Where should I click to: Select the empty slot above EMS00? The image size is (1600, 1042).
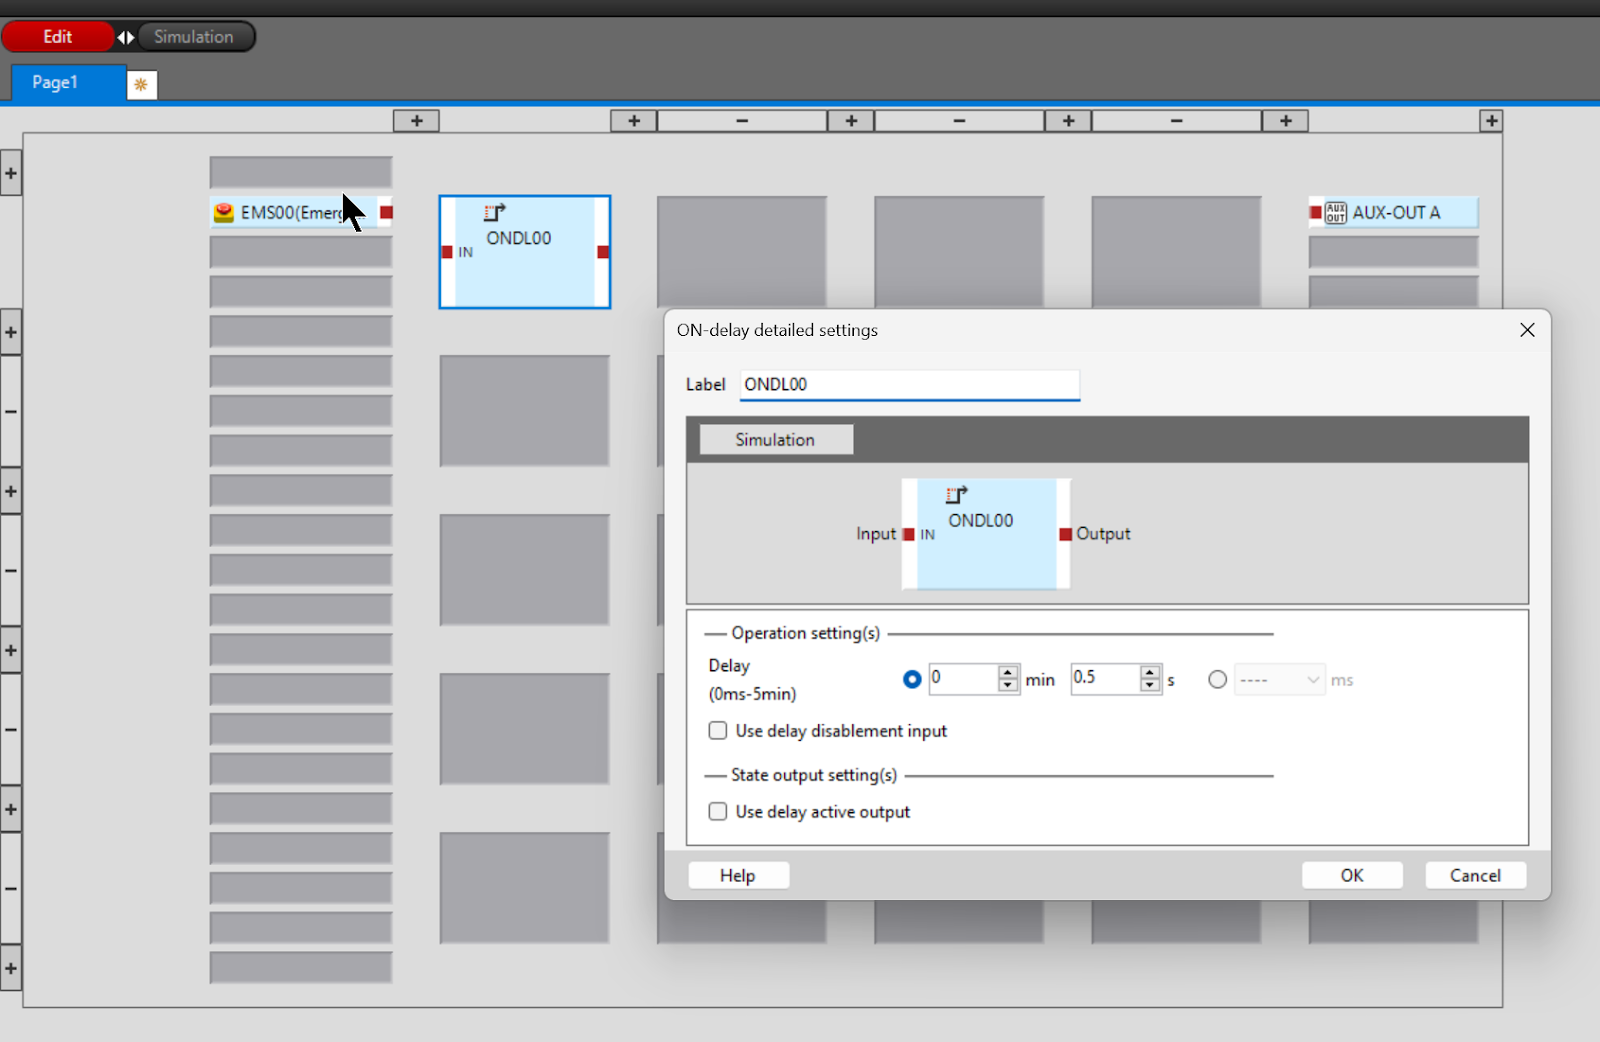coord(301,172)
